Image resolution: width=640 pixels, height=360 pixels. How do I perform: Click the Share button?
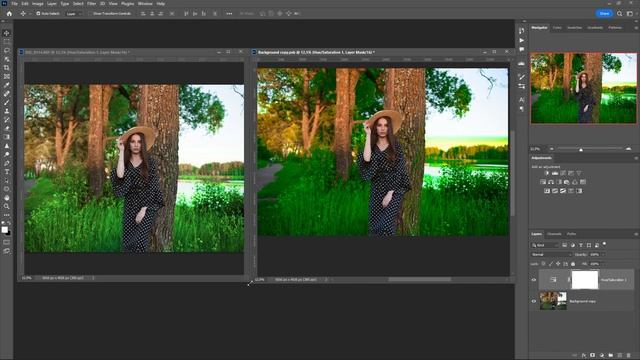point(604,13)
